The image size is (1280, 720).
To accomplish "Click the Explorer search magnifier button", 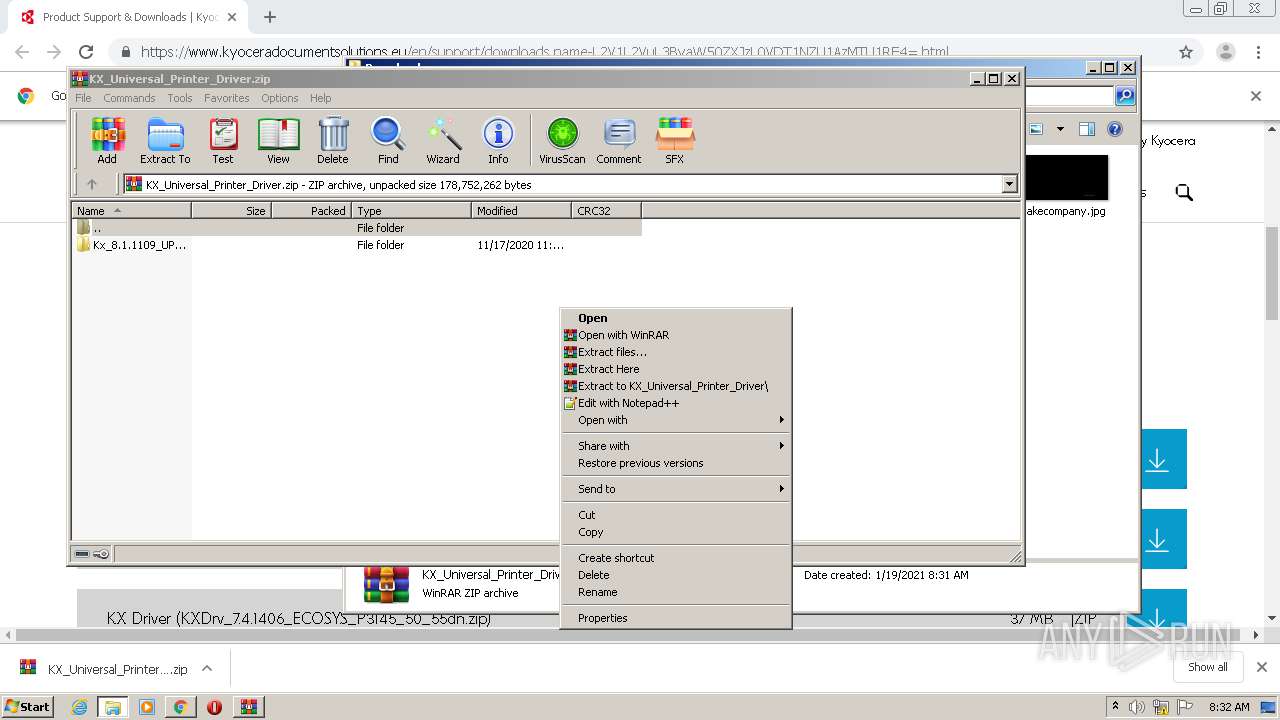I will coord(1125,96).
